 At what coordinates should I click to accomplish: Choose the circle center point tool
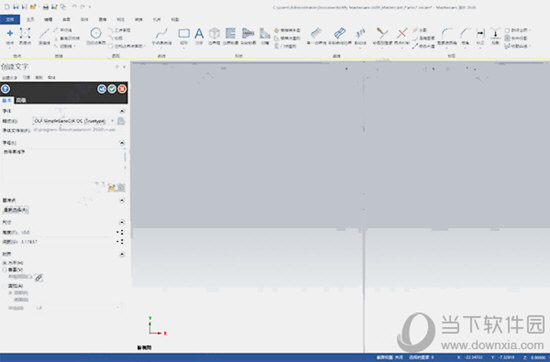(x=96, y=35)
